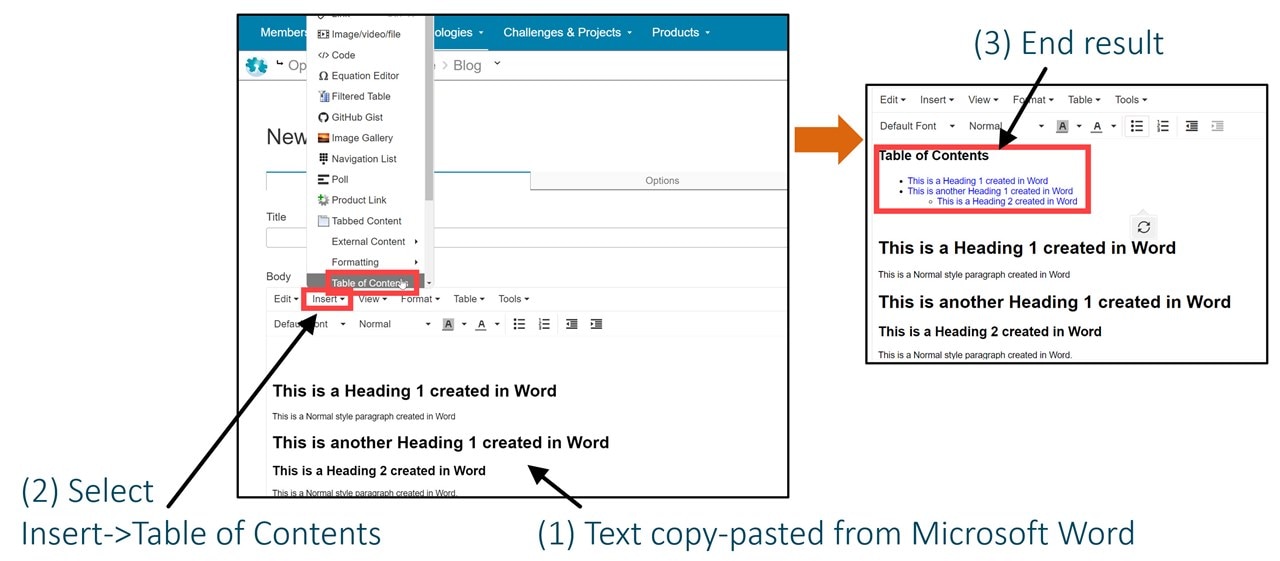Click the Title input field

pyautogui.click(x=526, y=238)
